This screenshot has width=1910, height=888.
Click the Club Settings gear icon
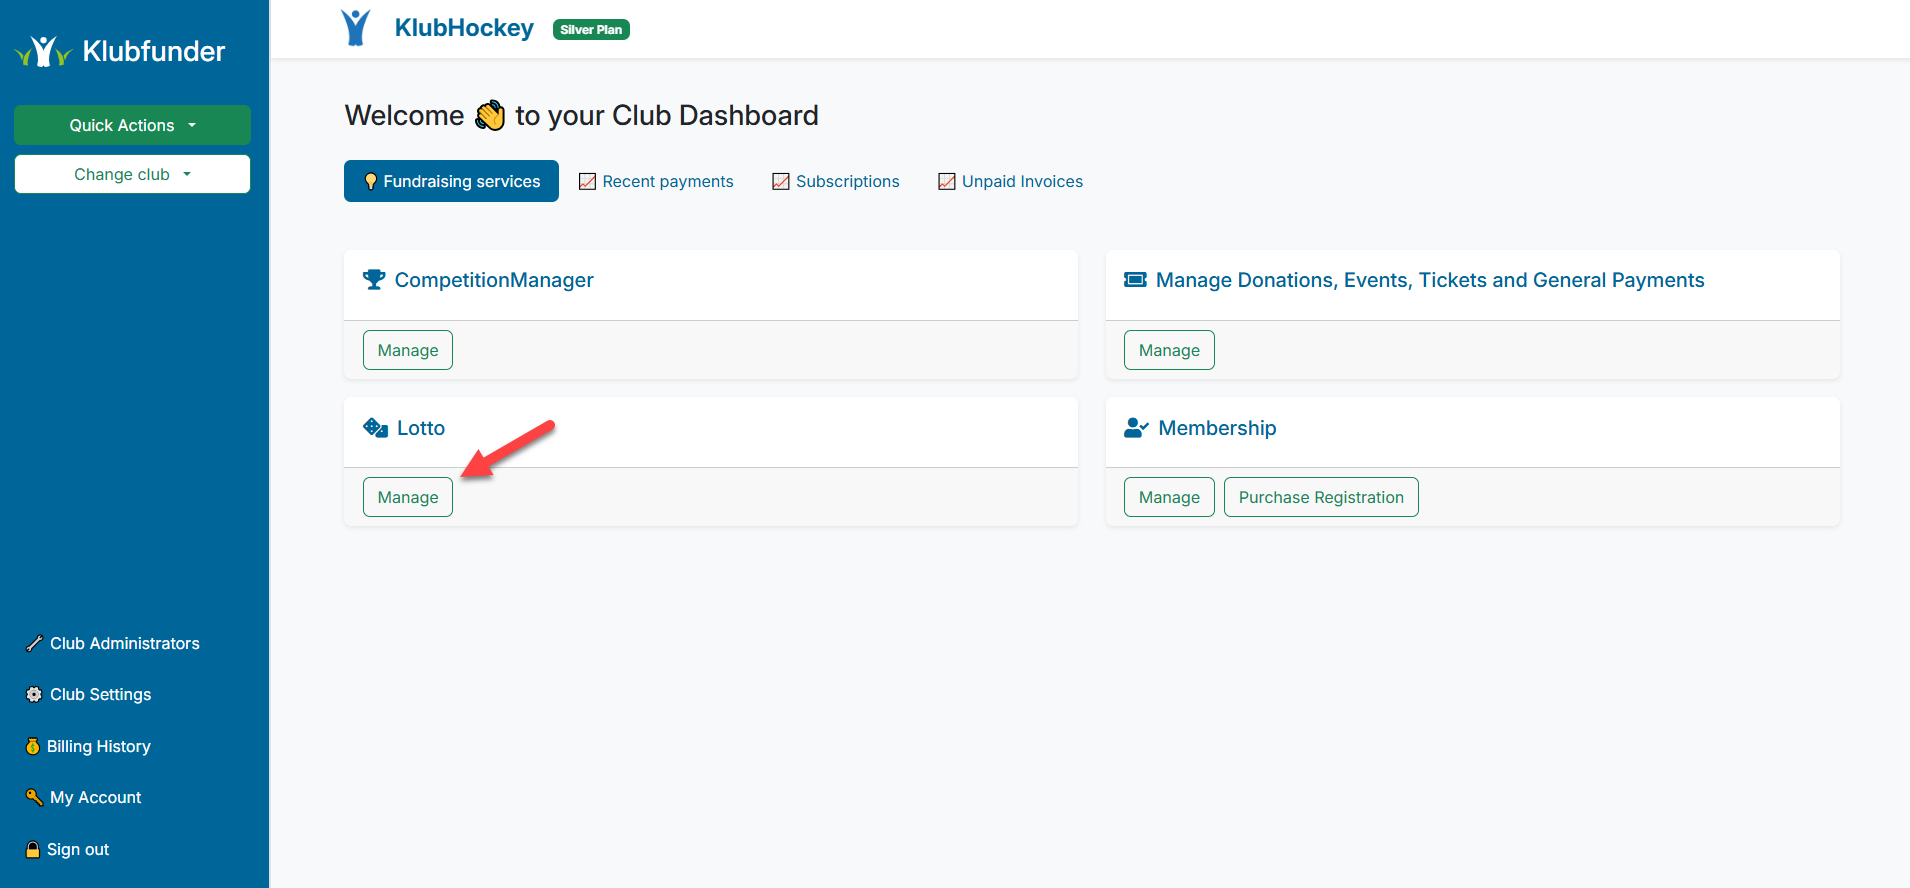tap(34, 695)
